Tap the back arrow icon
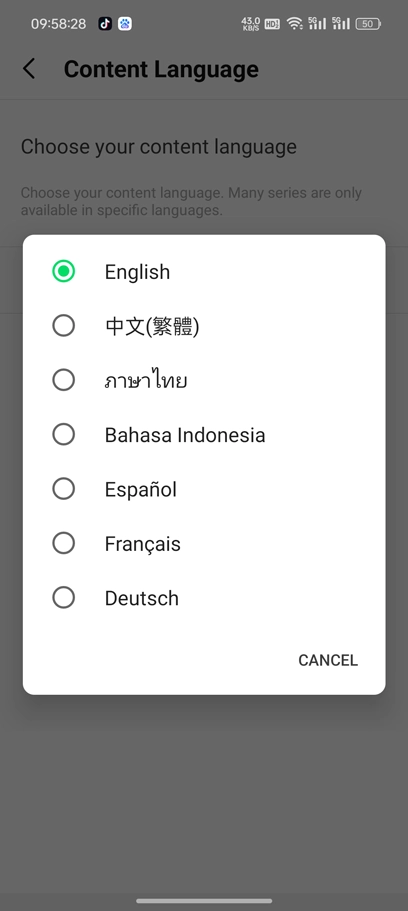408x911 pixels. pyautogui.click(x=28, y=69)
